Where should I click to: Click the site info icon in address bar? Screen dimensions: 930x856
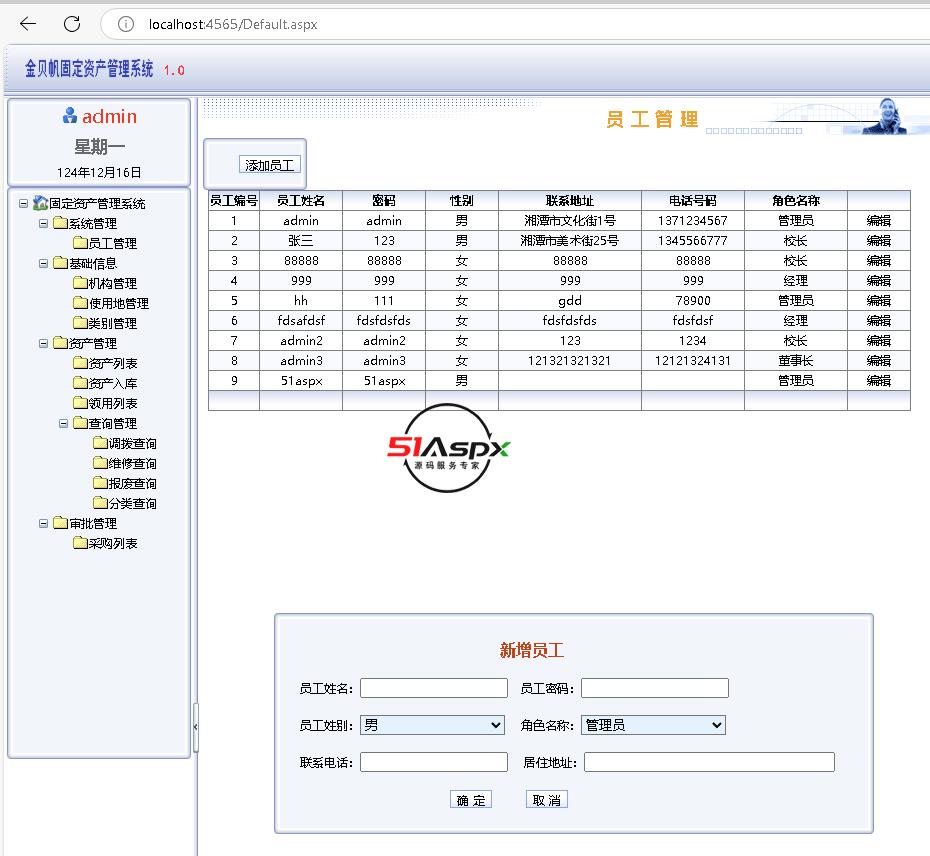(x=126, y=24)
